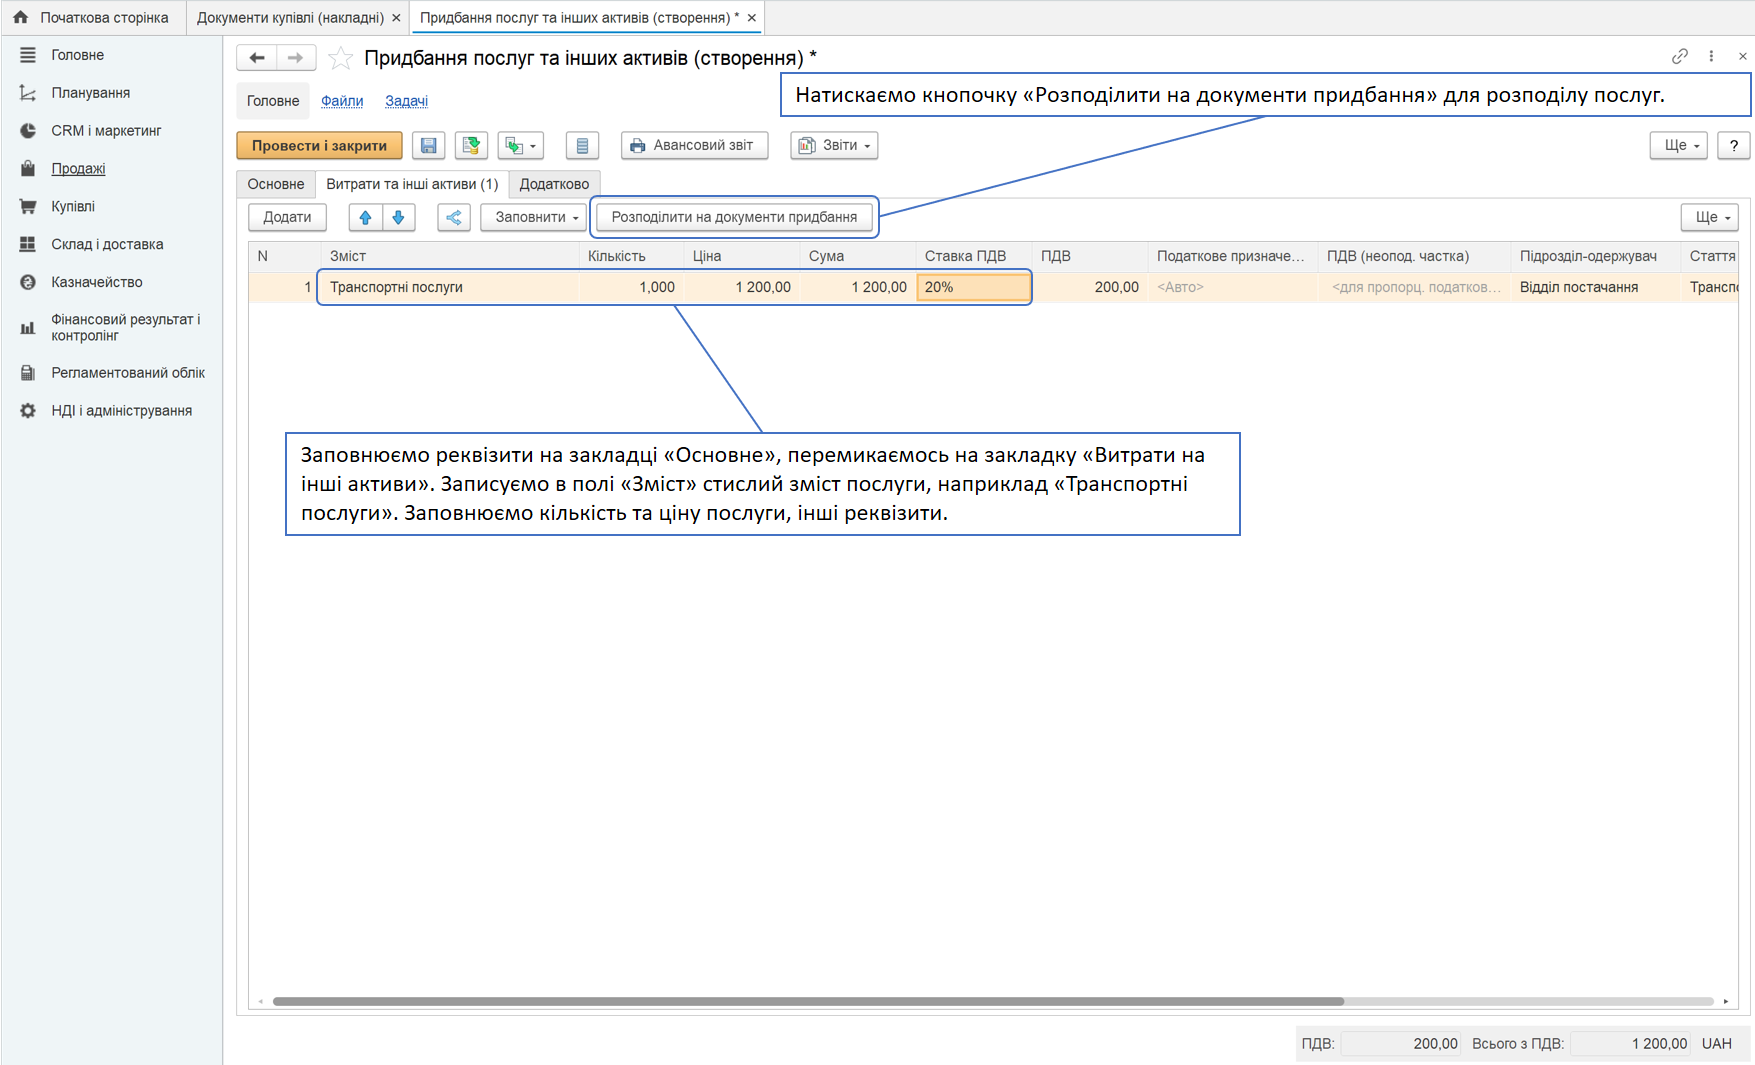Screen dimensions: 1755x1065
Task: Click the Транспортні послуги cell
Action: [x=450, y=287]
